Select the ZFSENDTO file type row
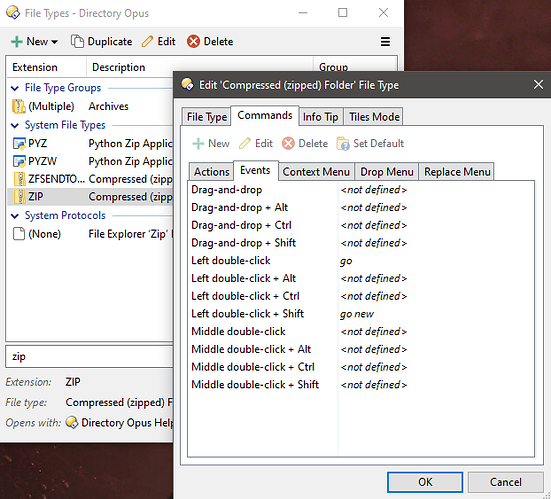Image resolution: width=551 pixels, height=499 pixels. (x=90, y=179)
